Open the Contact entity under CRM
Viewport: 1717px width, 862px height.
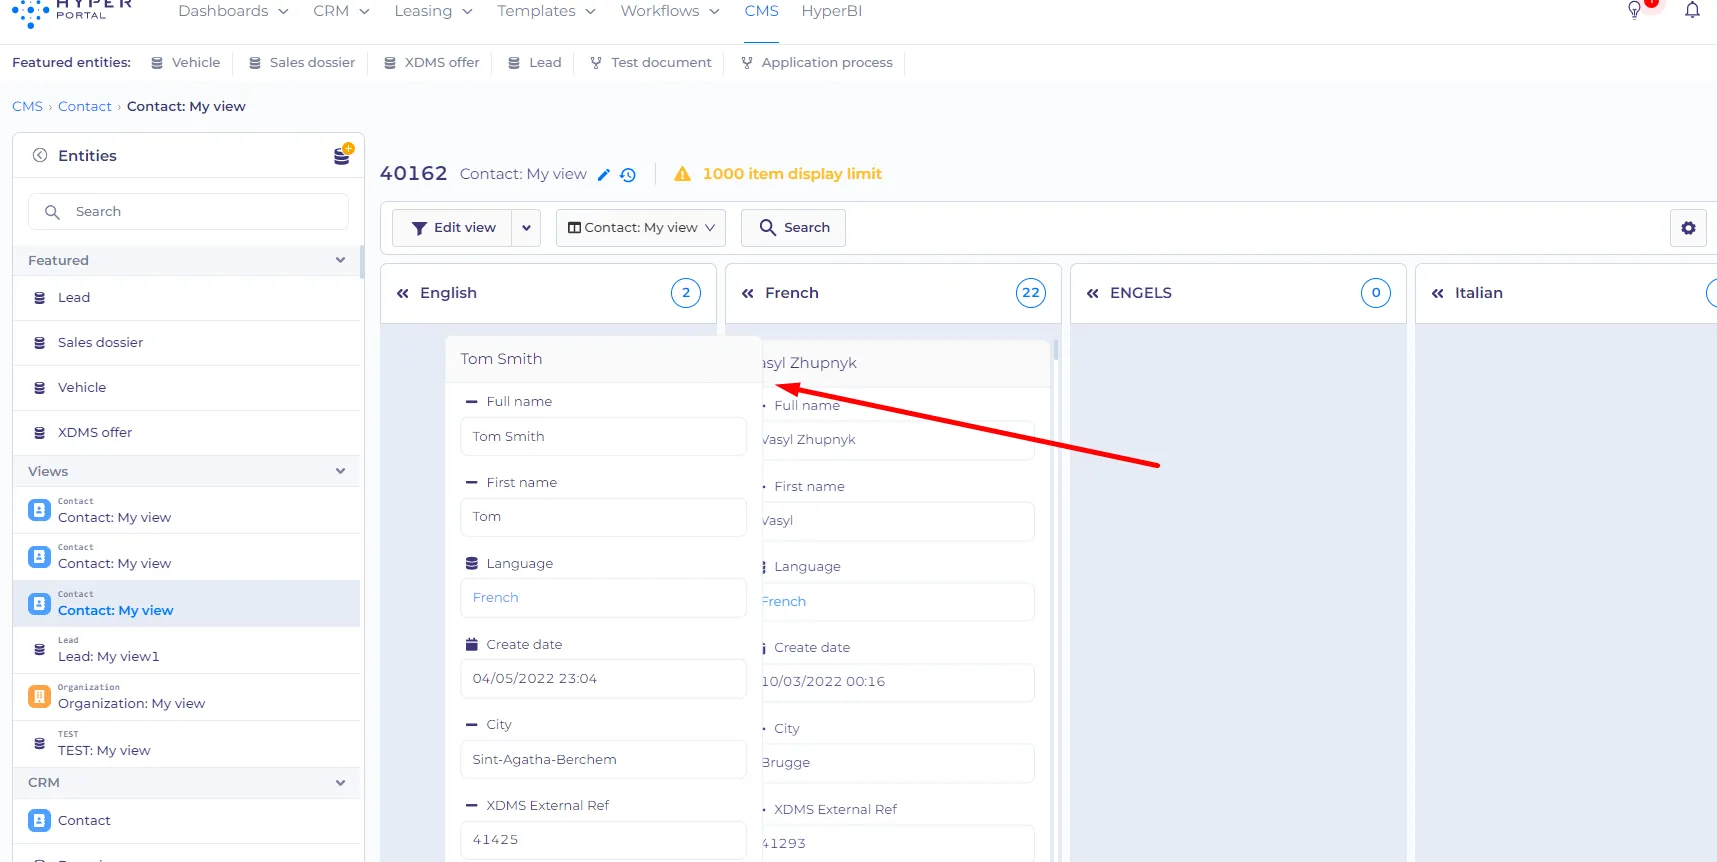187,821
